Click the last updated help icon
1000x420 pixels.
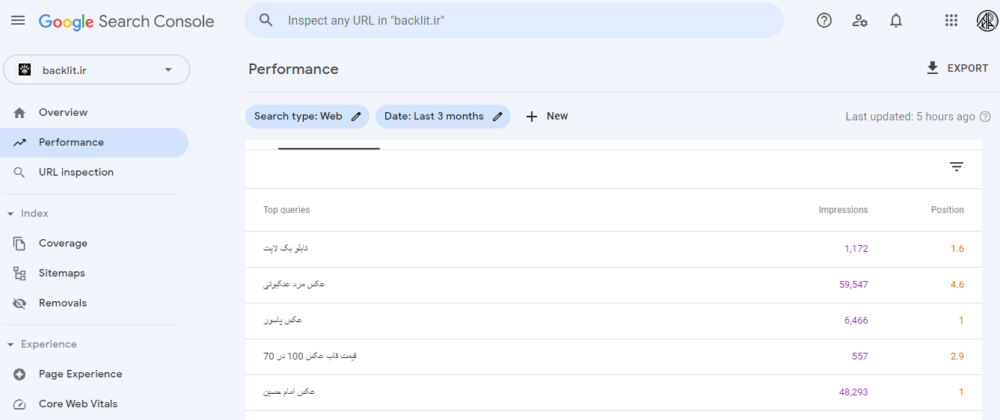click(x=986, y=117)
